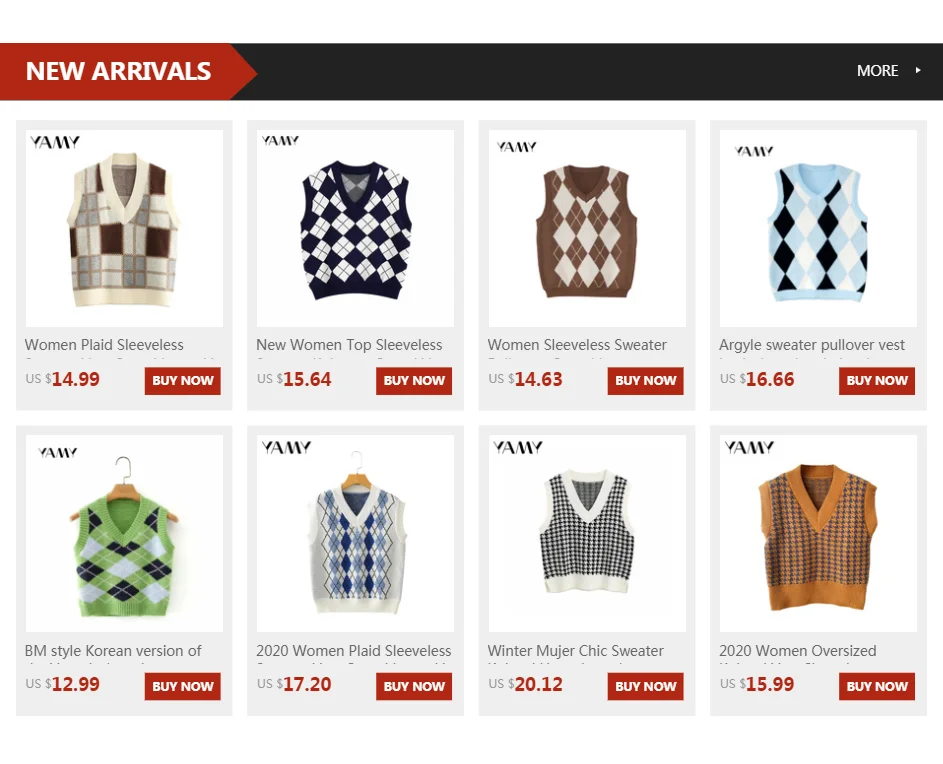
Task: Click the NEW ARRIVALS banner heading
Action: click(x=118, y=71)
